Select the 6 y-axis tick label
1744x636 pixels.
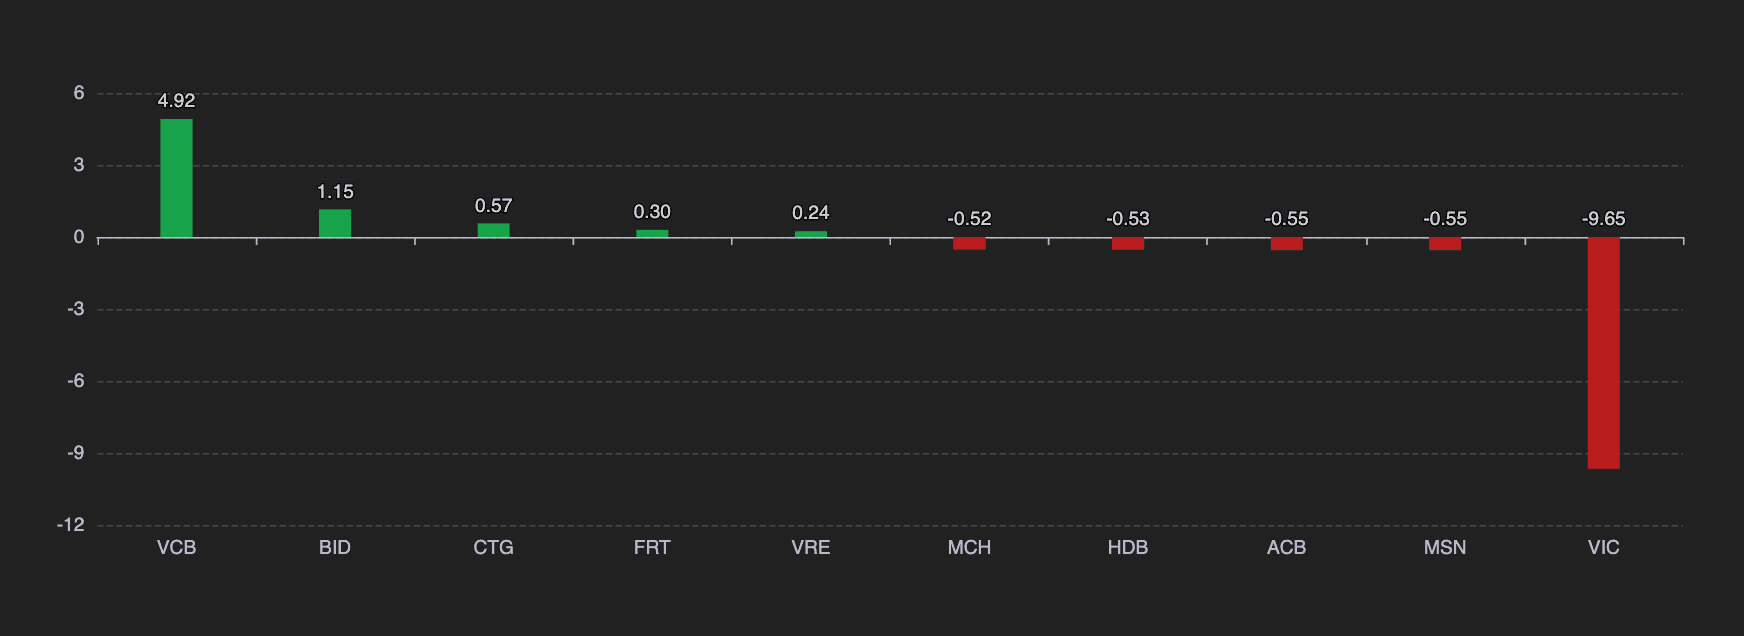(79, 93)
